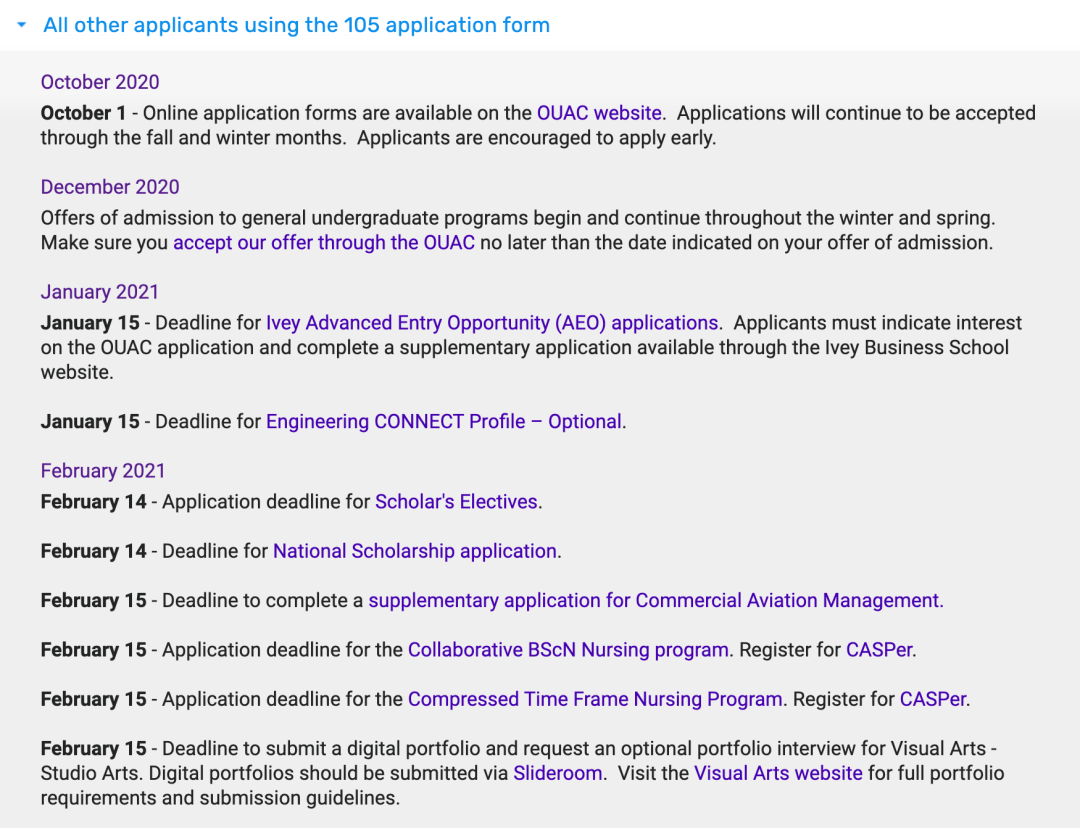Click the October 2020 heading

(x=100, y=82)
